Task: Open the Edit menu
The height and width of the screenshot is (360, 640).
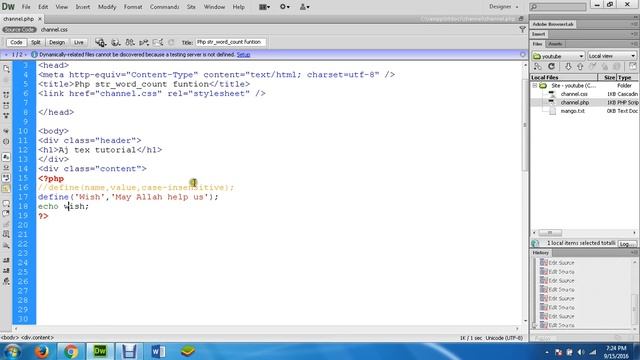Action: pyautogui.click(x=43, y=7)
